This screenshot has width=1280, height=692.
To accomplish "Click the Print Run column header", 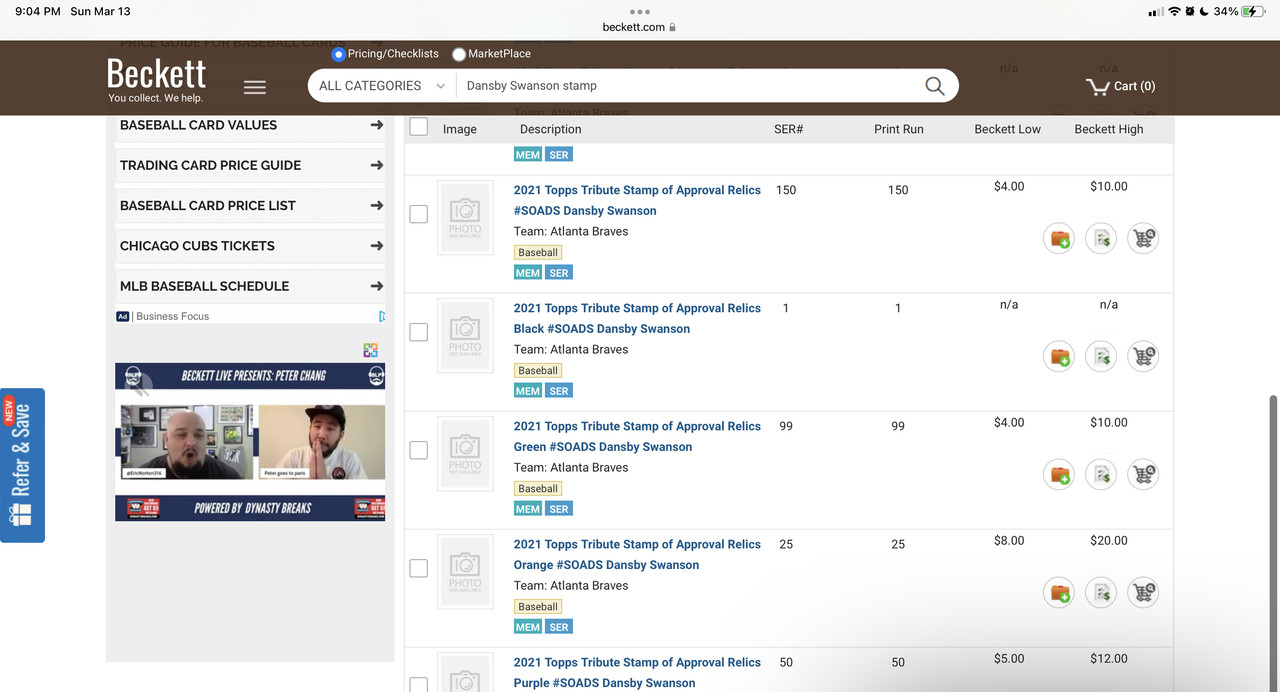I will click(898, 129).
